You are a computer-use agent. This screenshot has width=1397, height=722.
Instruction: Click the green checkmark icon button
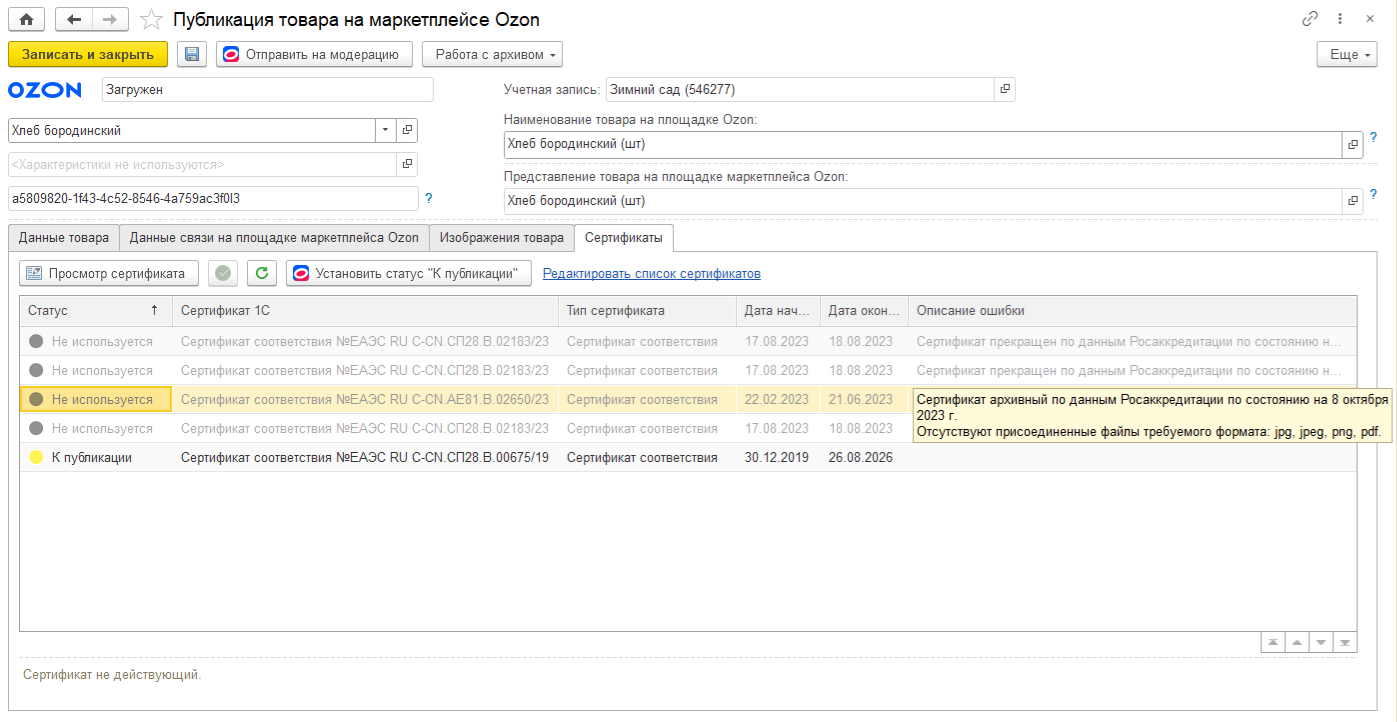(x=224, y=273)
